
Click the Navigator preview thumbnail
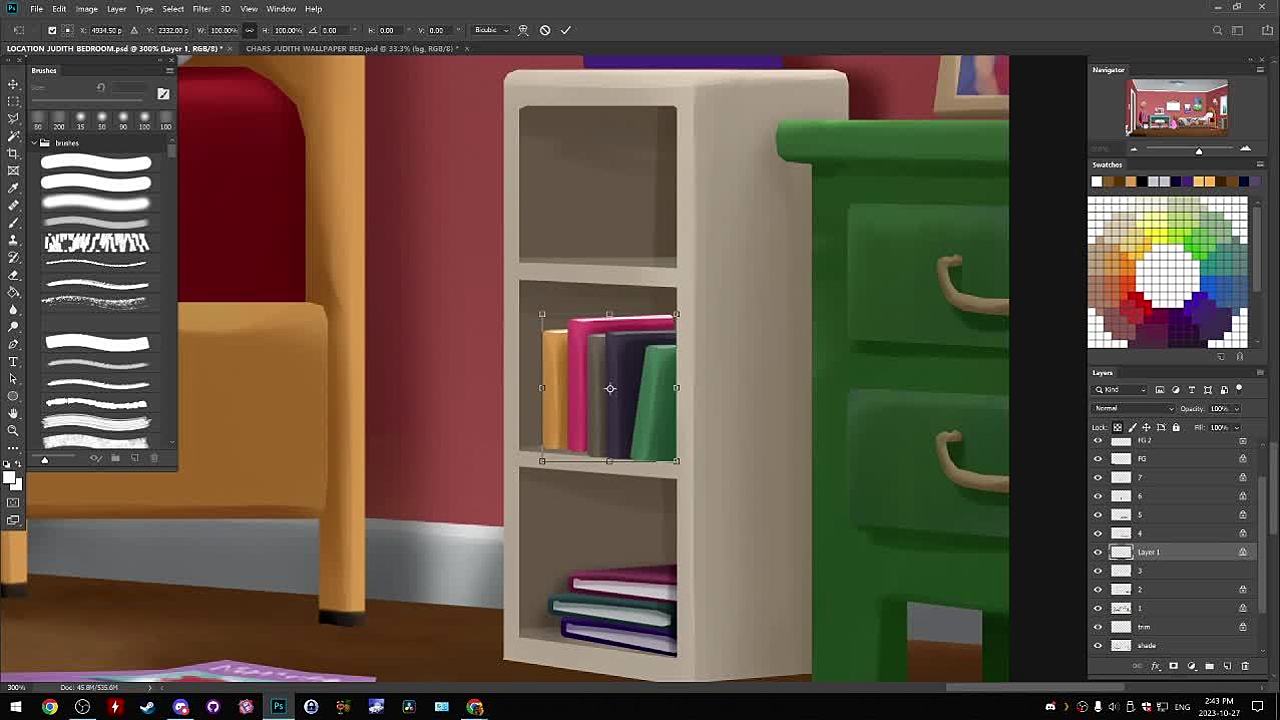pos(1177,108)
